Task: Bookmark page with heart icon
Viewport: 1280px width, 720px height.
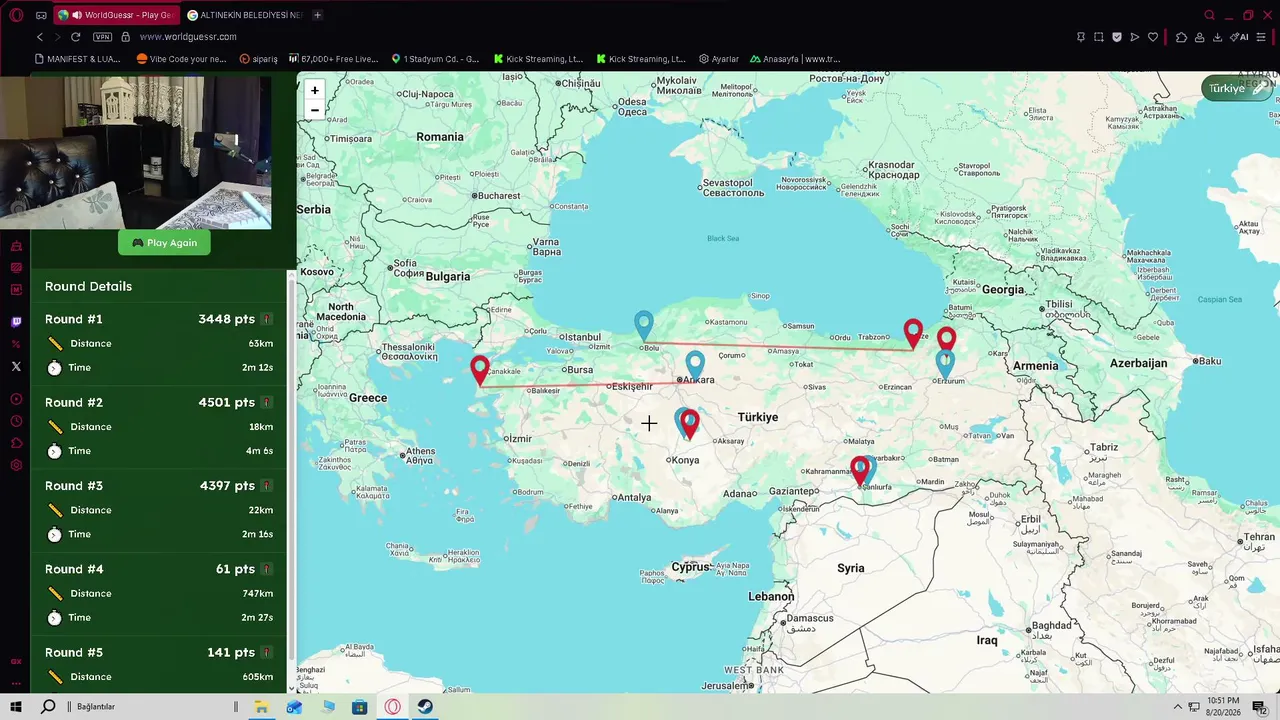Action: click(1153, 37)
